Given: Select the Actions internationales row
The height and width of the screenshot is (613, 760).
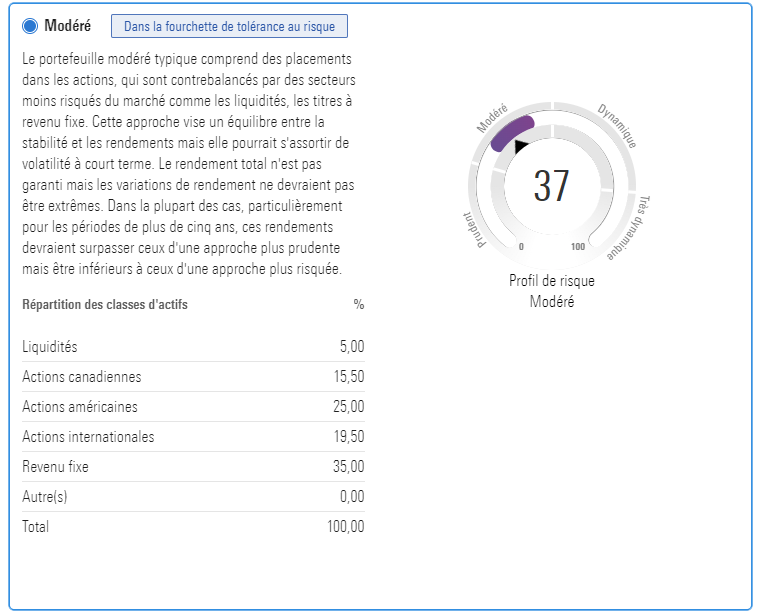Looking at the screenshot, I should point(193,437).
